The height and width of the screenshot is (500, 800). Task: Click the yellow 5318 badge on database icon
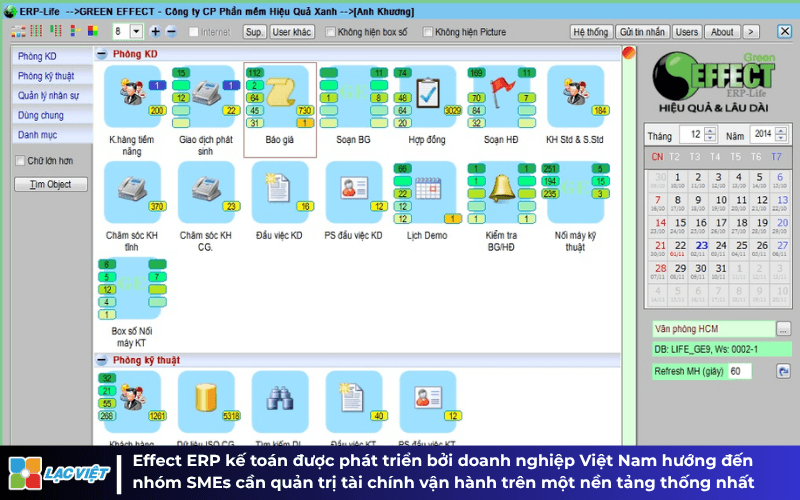231,416
